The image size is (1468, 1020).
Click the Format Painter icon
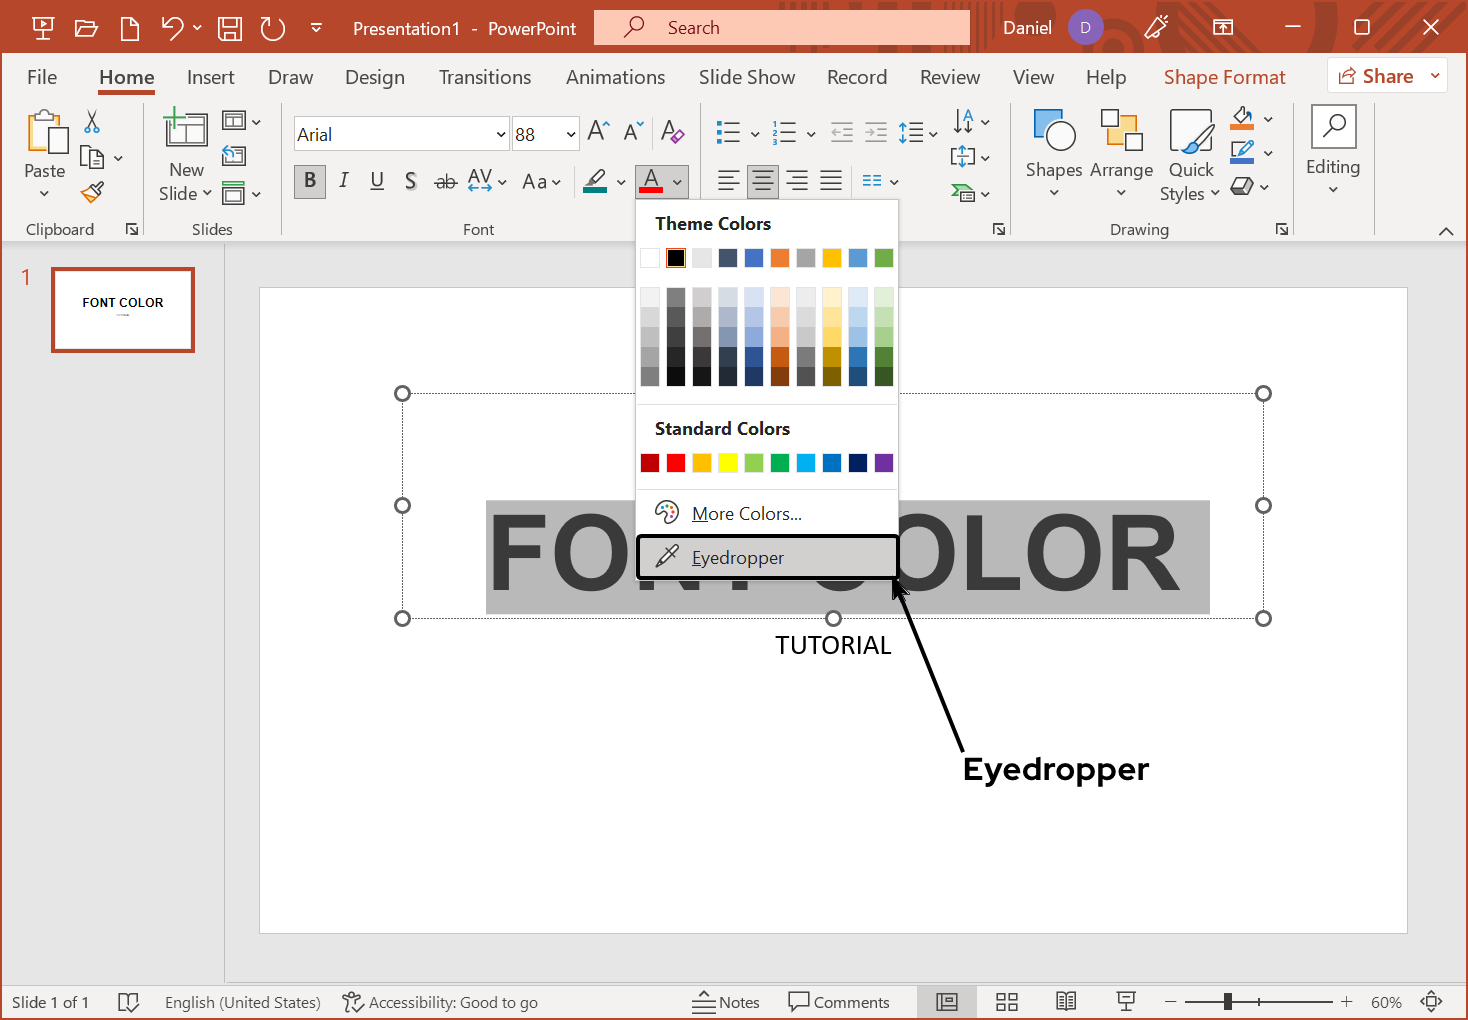[93, 192]
